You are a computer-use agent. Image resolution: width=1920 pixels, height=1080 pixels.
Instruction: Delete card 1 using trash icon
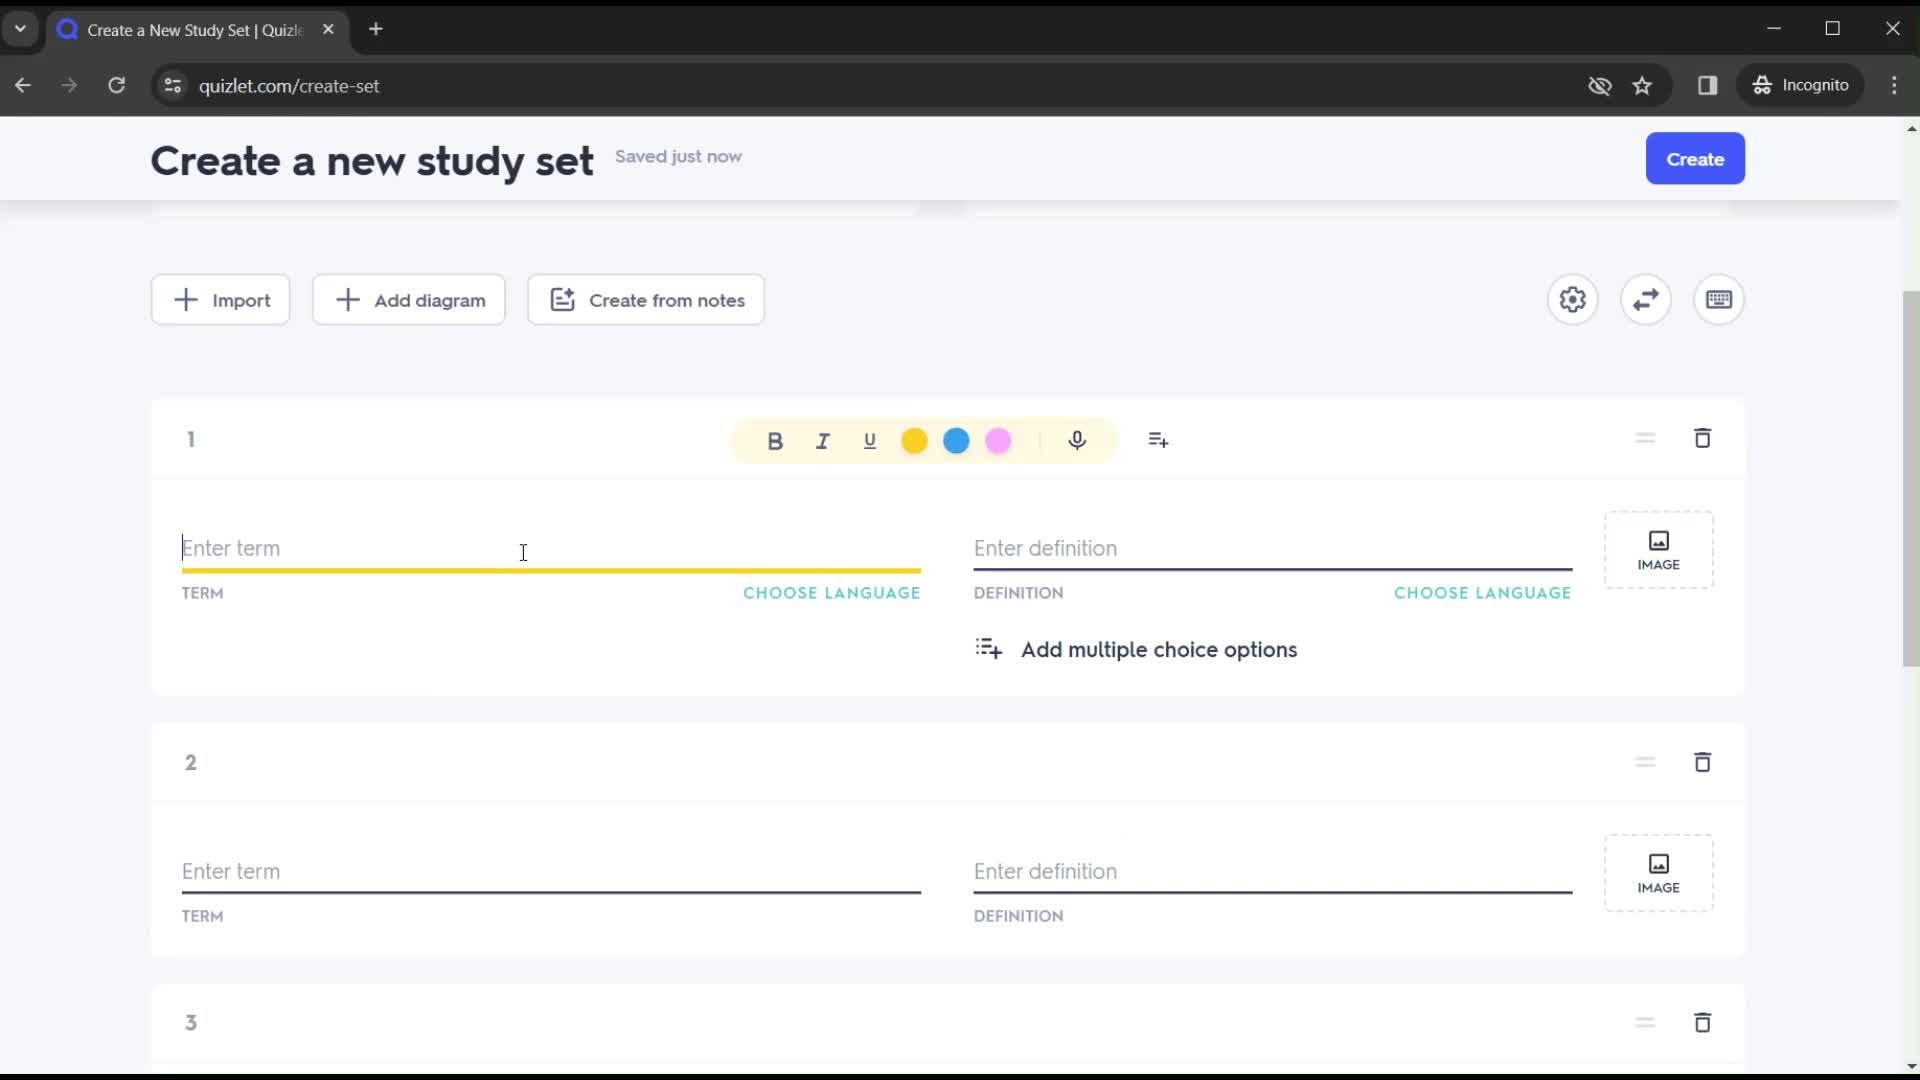(x=1702, y=438)
